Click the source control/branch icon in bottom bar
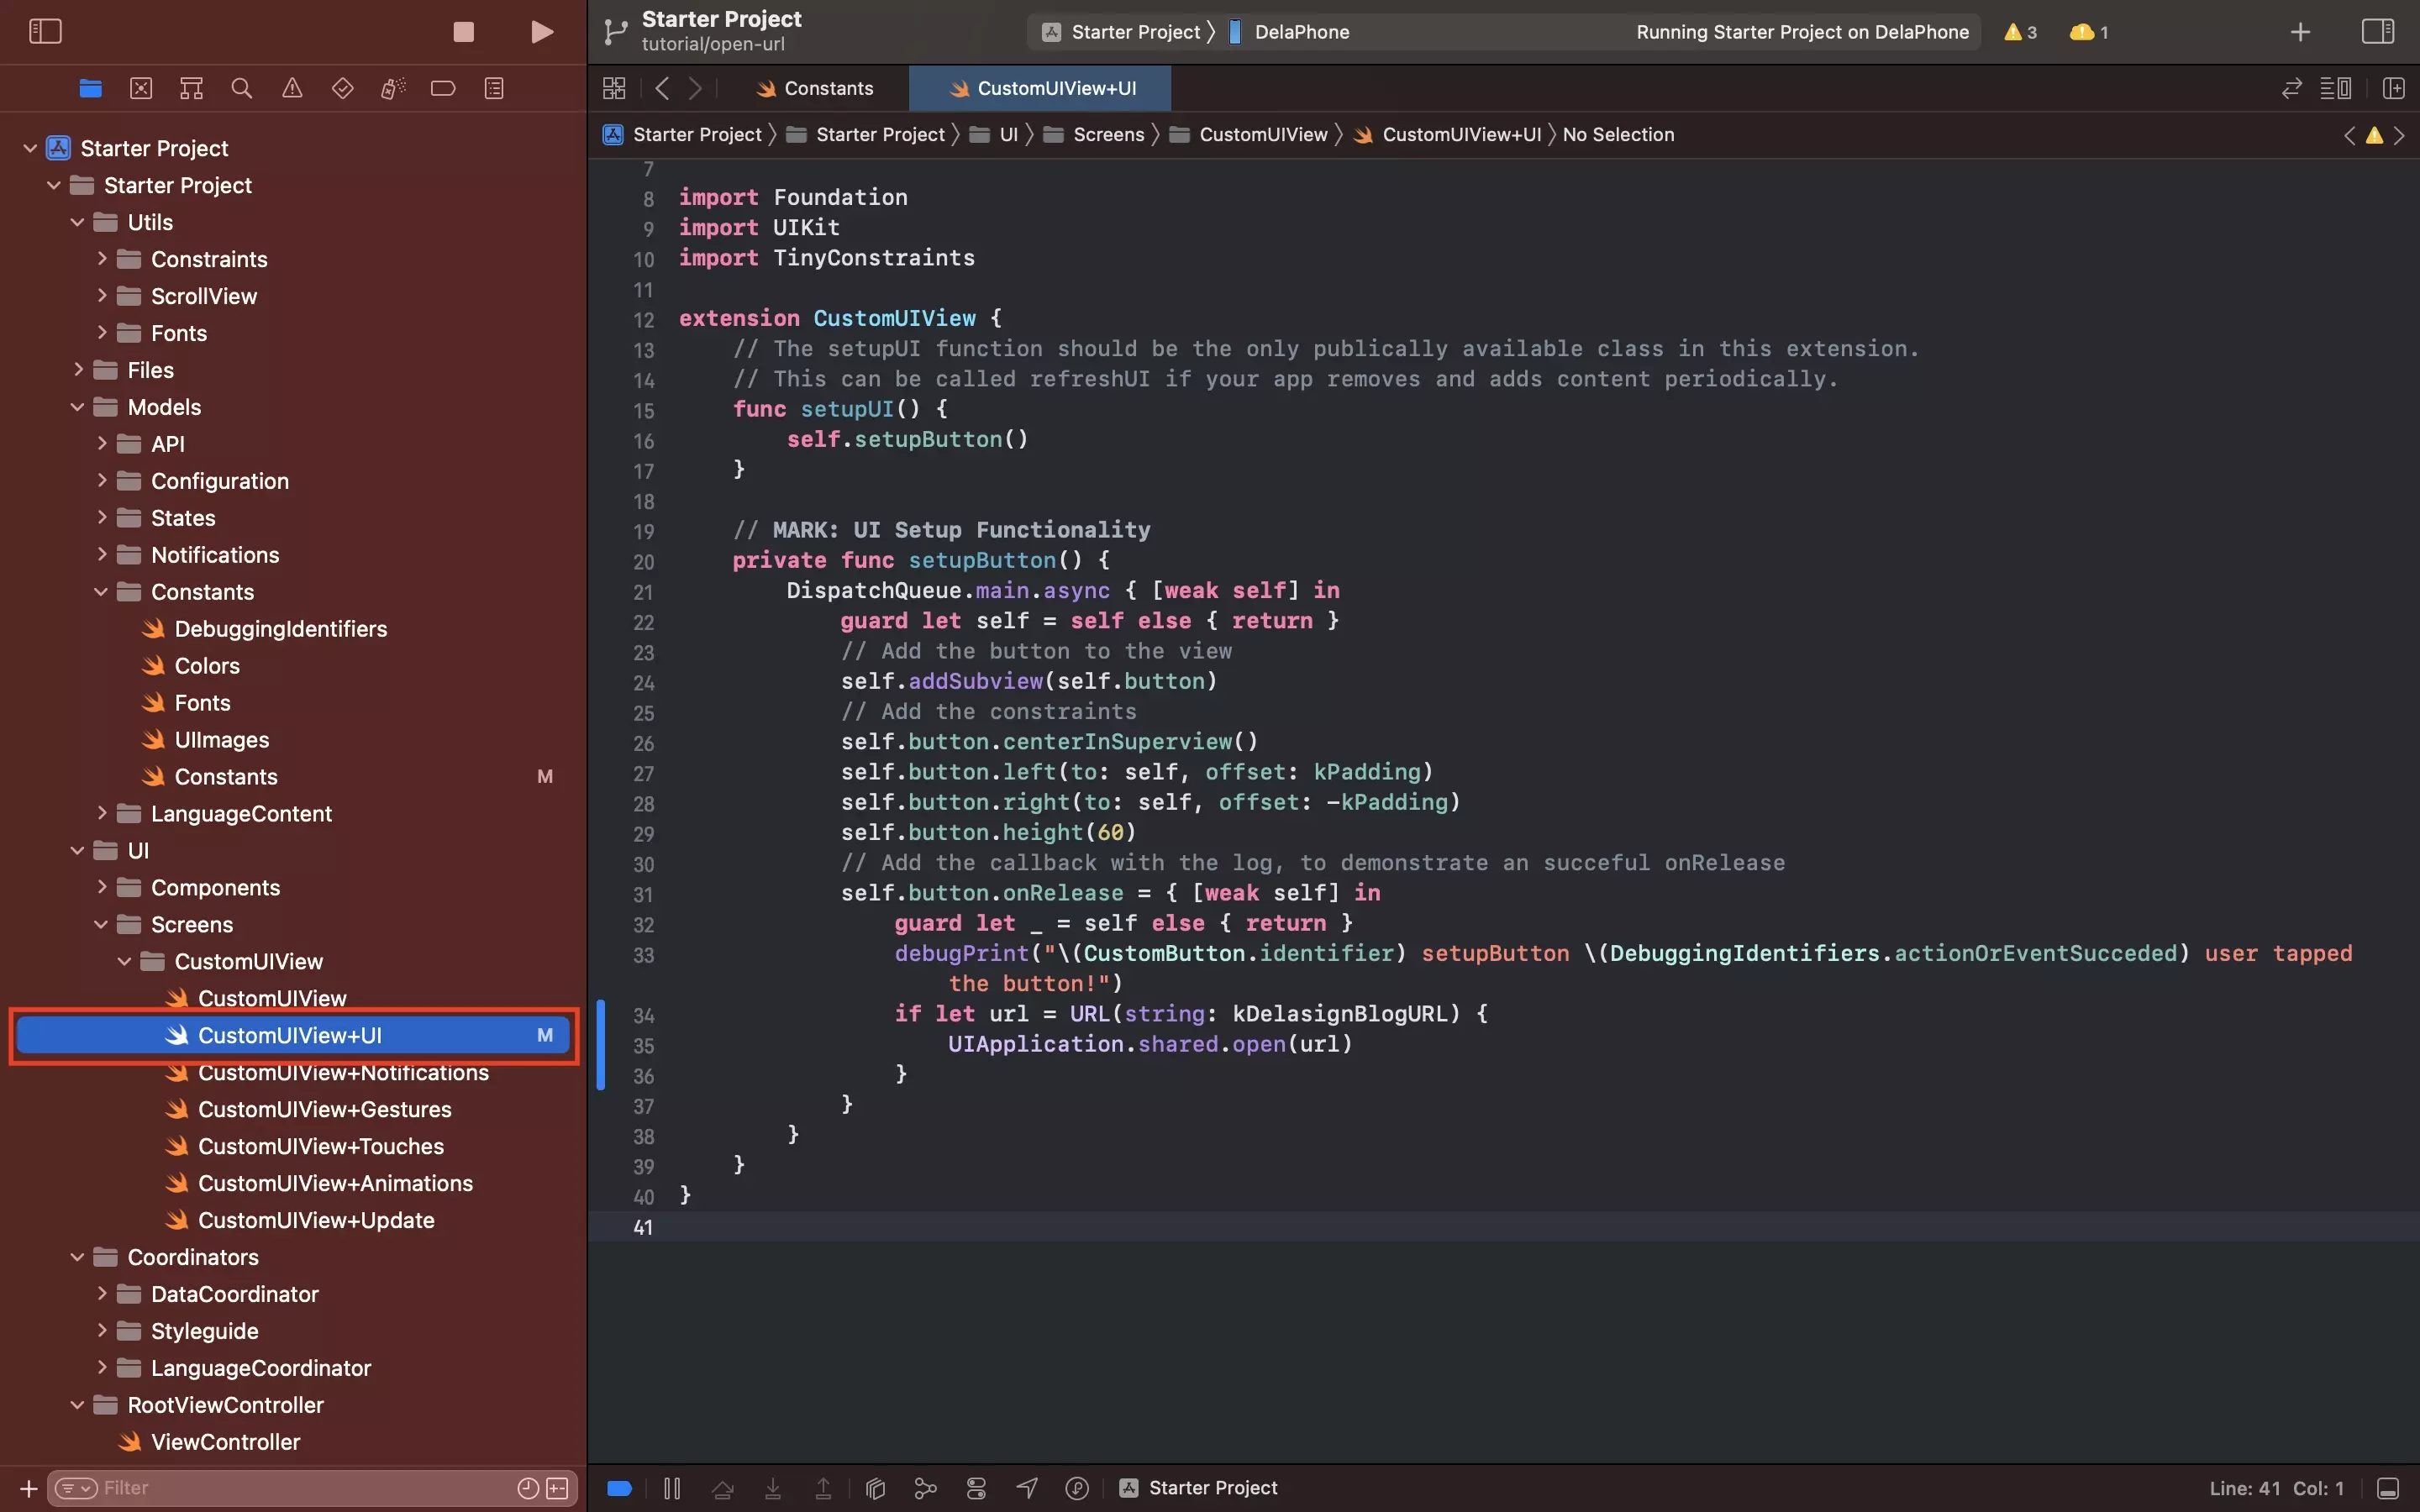 (x=923, y=1486)
